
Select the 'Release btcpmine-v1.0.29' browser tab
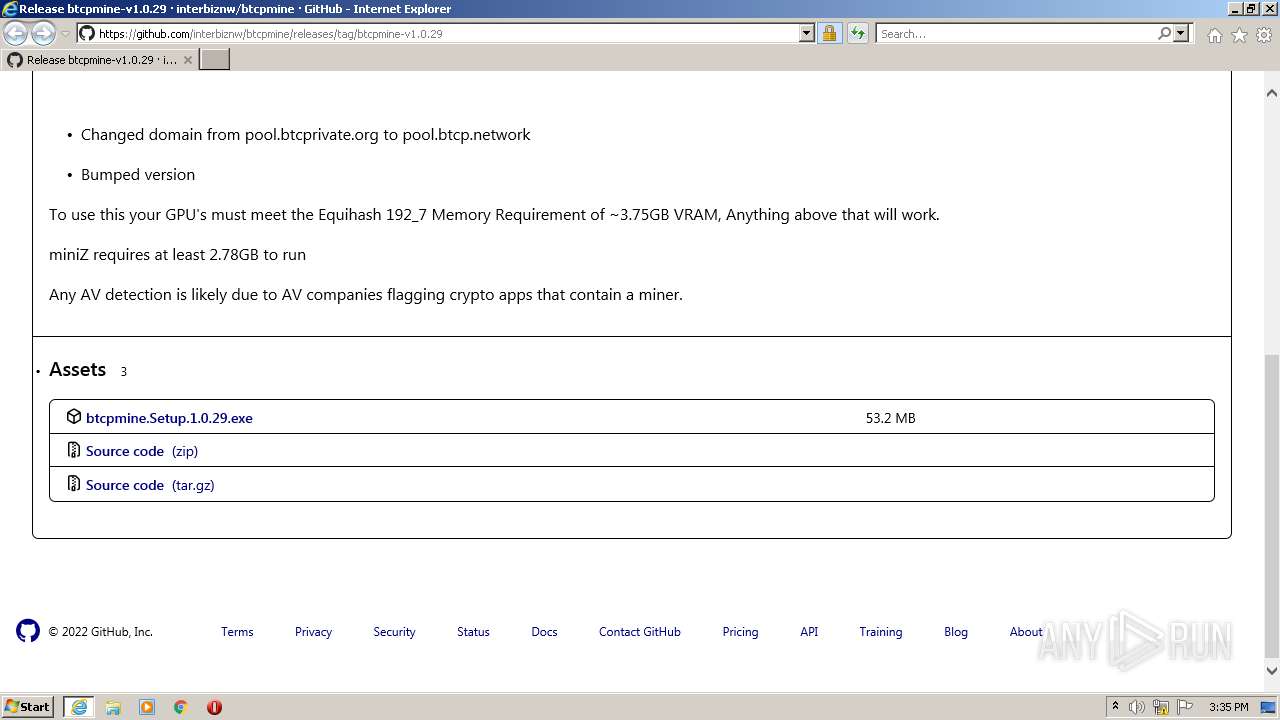[99, 60]
